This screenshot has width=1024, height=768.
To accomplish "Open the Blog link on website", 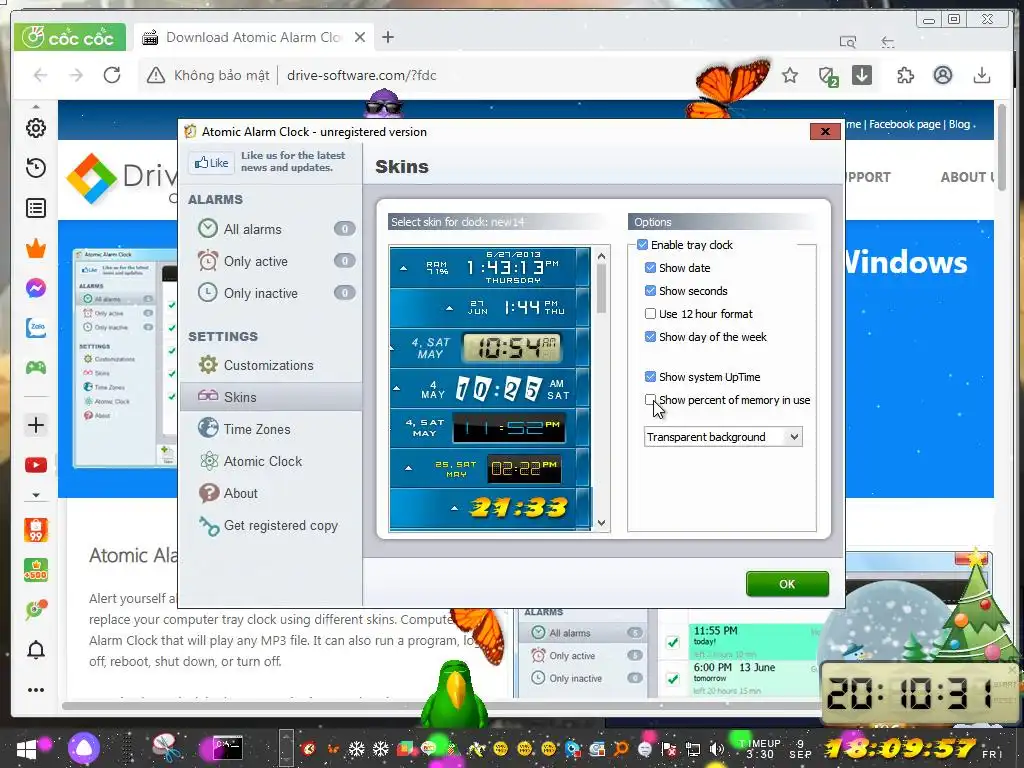I will pyautogui.click(x=959, y=124).
